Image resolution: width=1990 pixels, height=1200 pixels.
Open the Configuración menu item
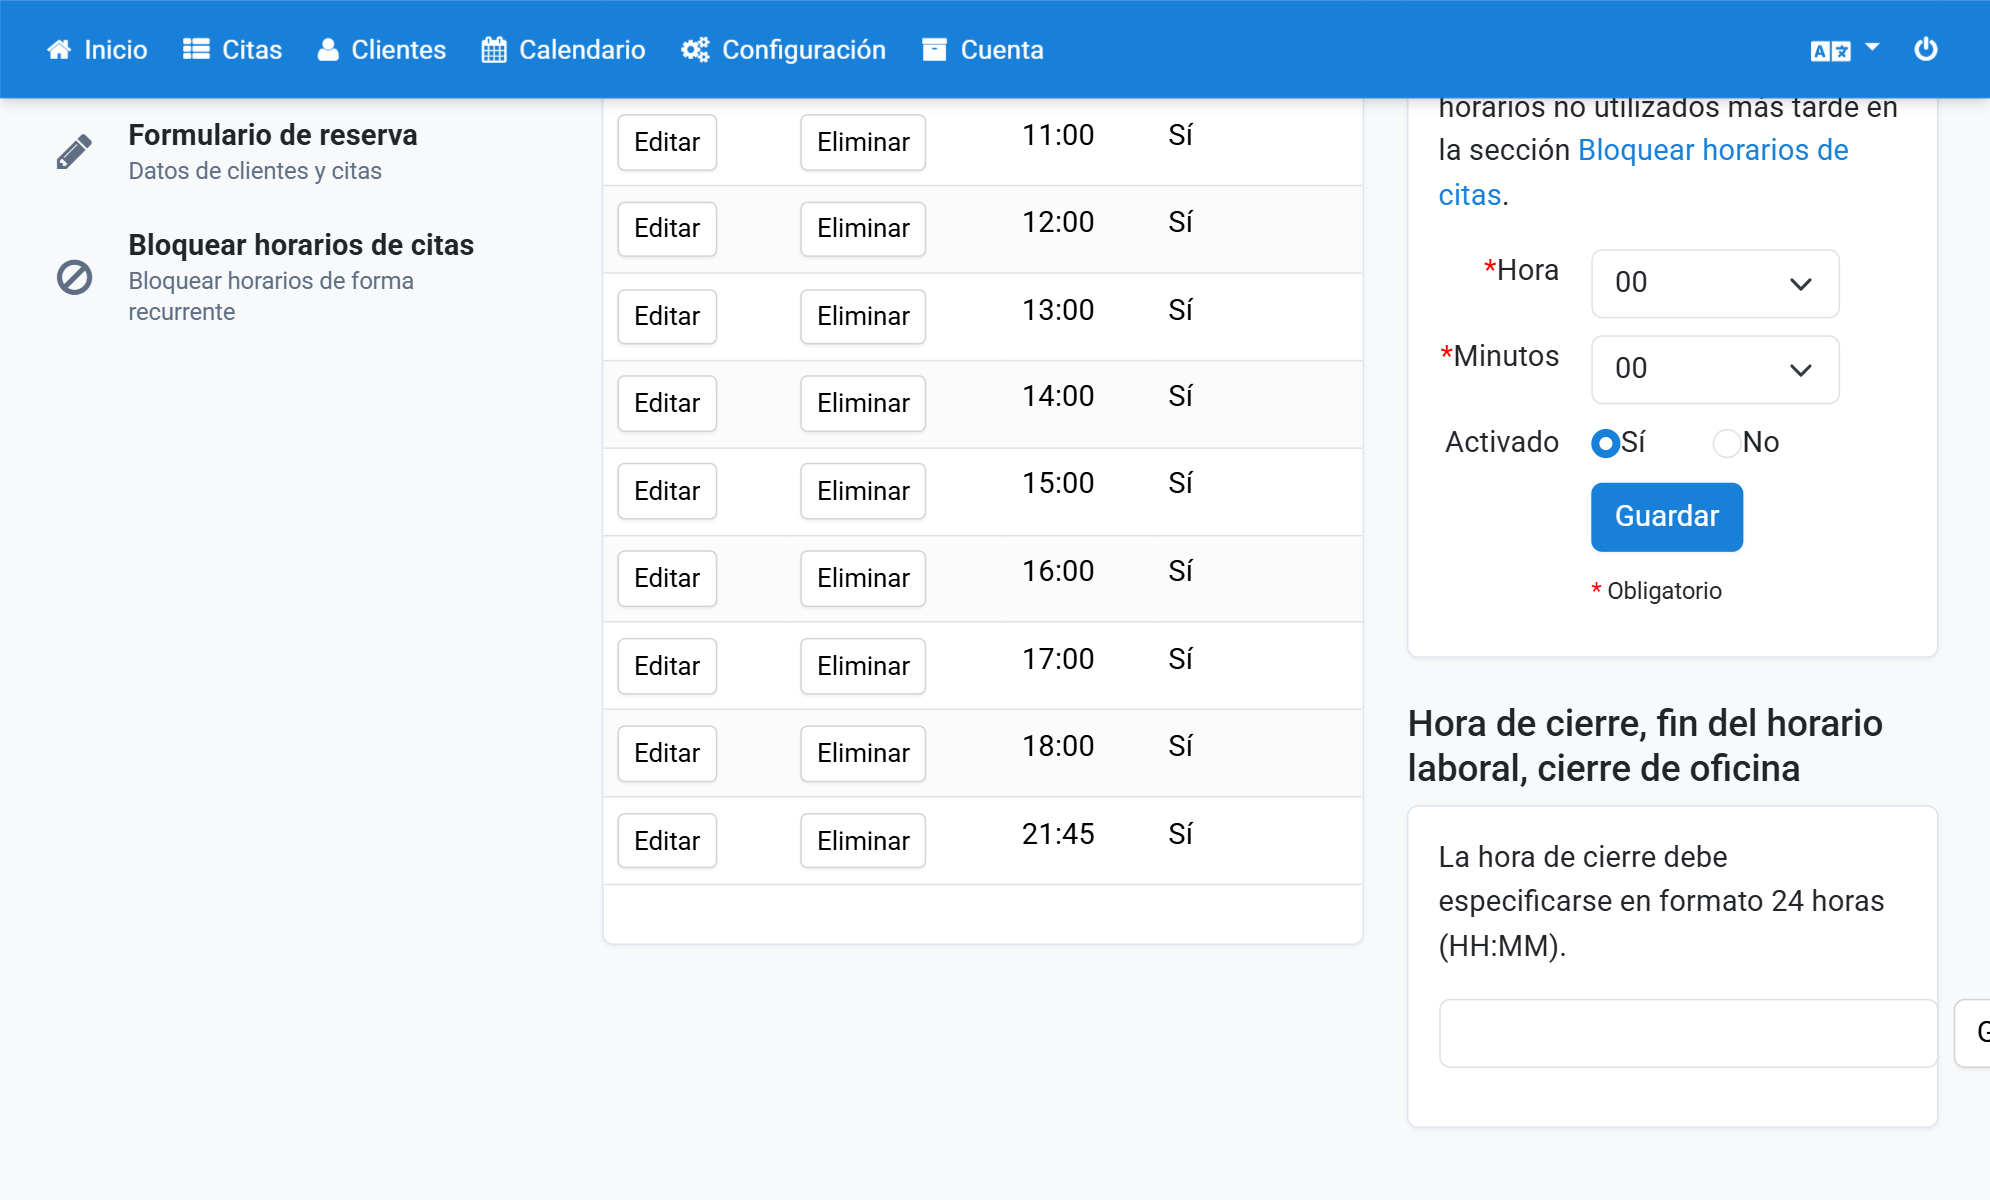(784, 50)
